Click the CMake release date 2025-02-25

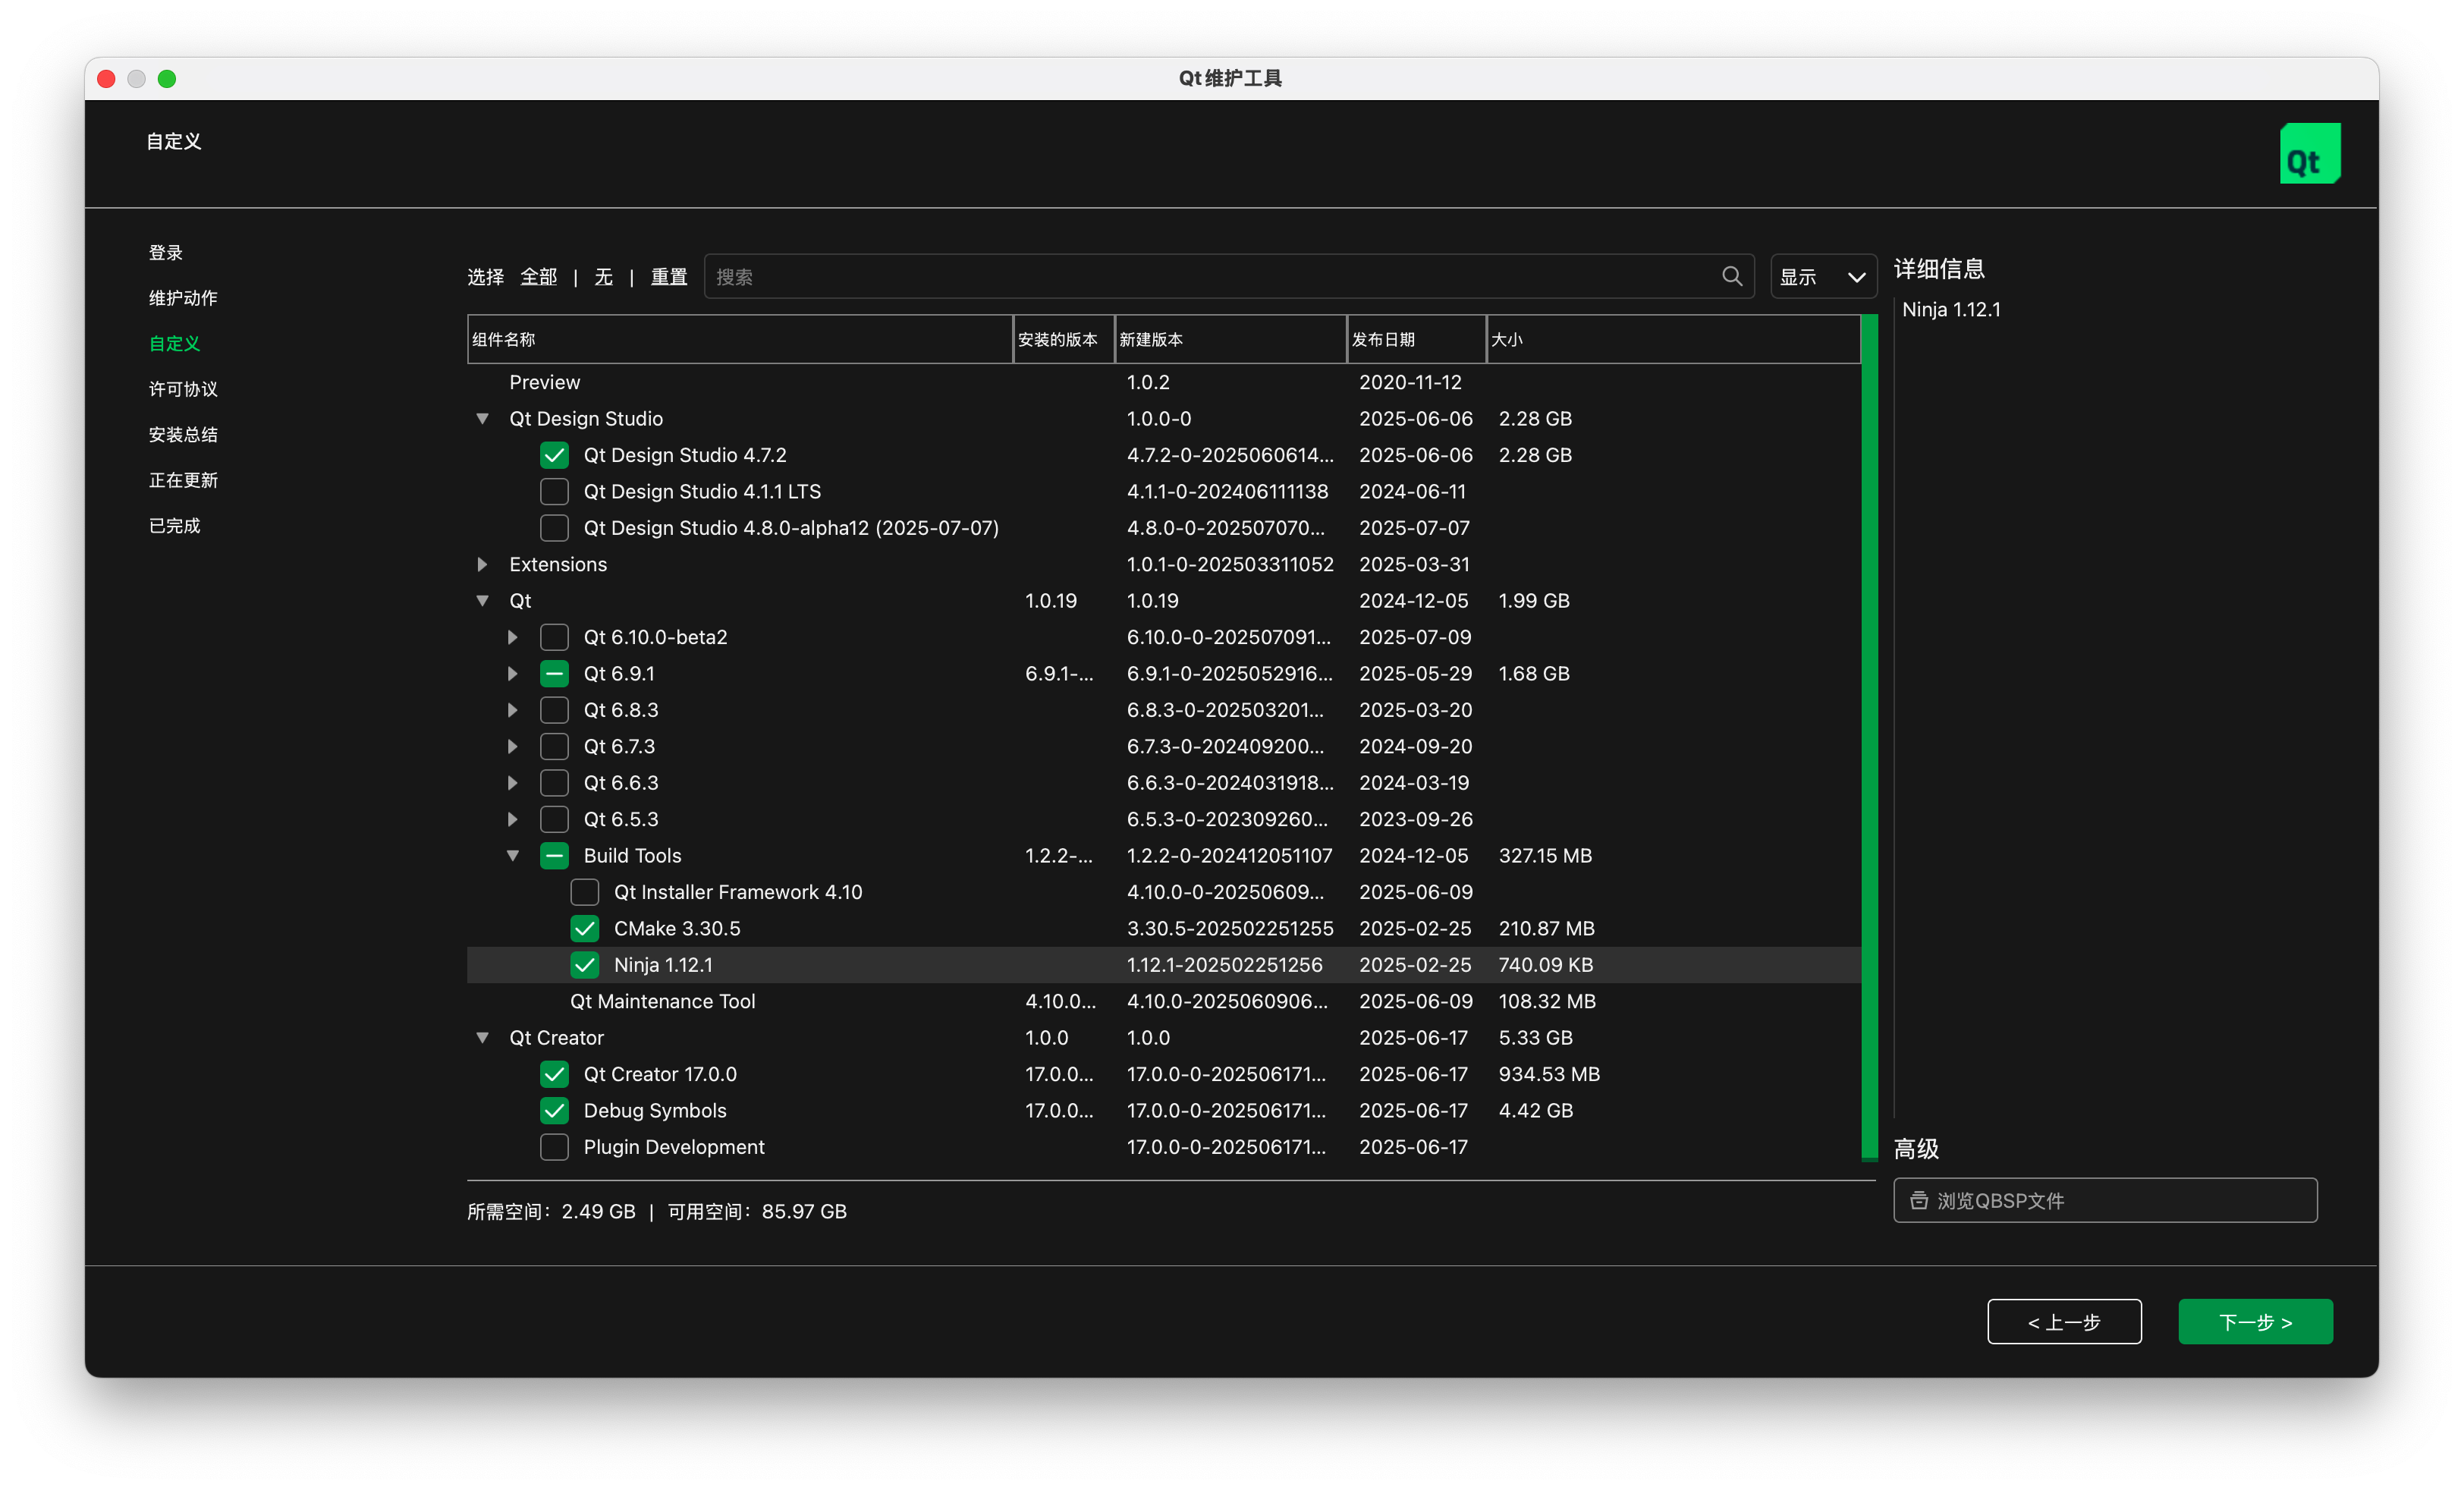point(1415,928)
